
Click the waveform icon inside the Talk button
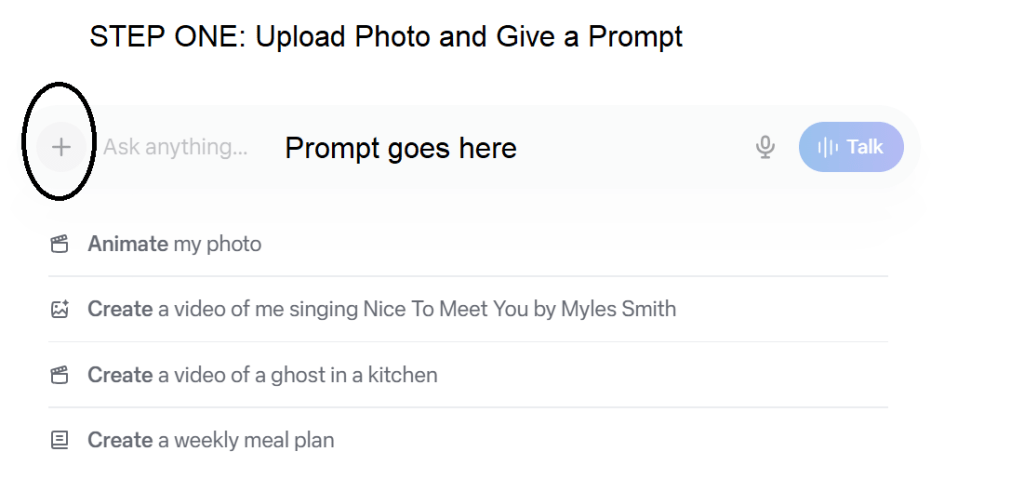click(x=828, y=147)
